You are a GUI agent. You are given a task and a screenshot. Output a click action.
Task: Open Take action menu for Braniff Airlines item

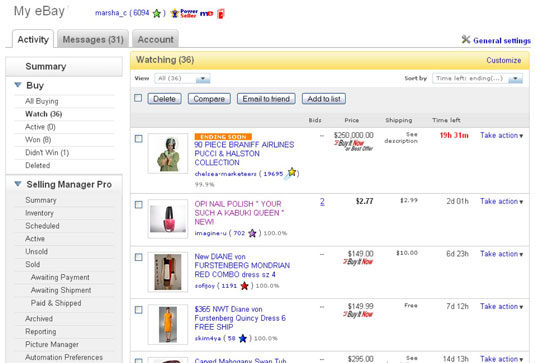(501, 135)
